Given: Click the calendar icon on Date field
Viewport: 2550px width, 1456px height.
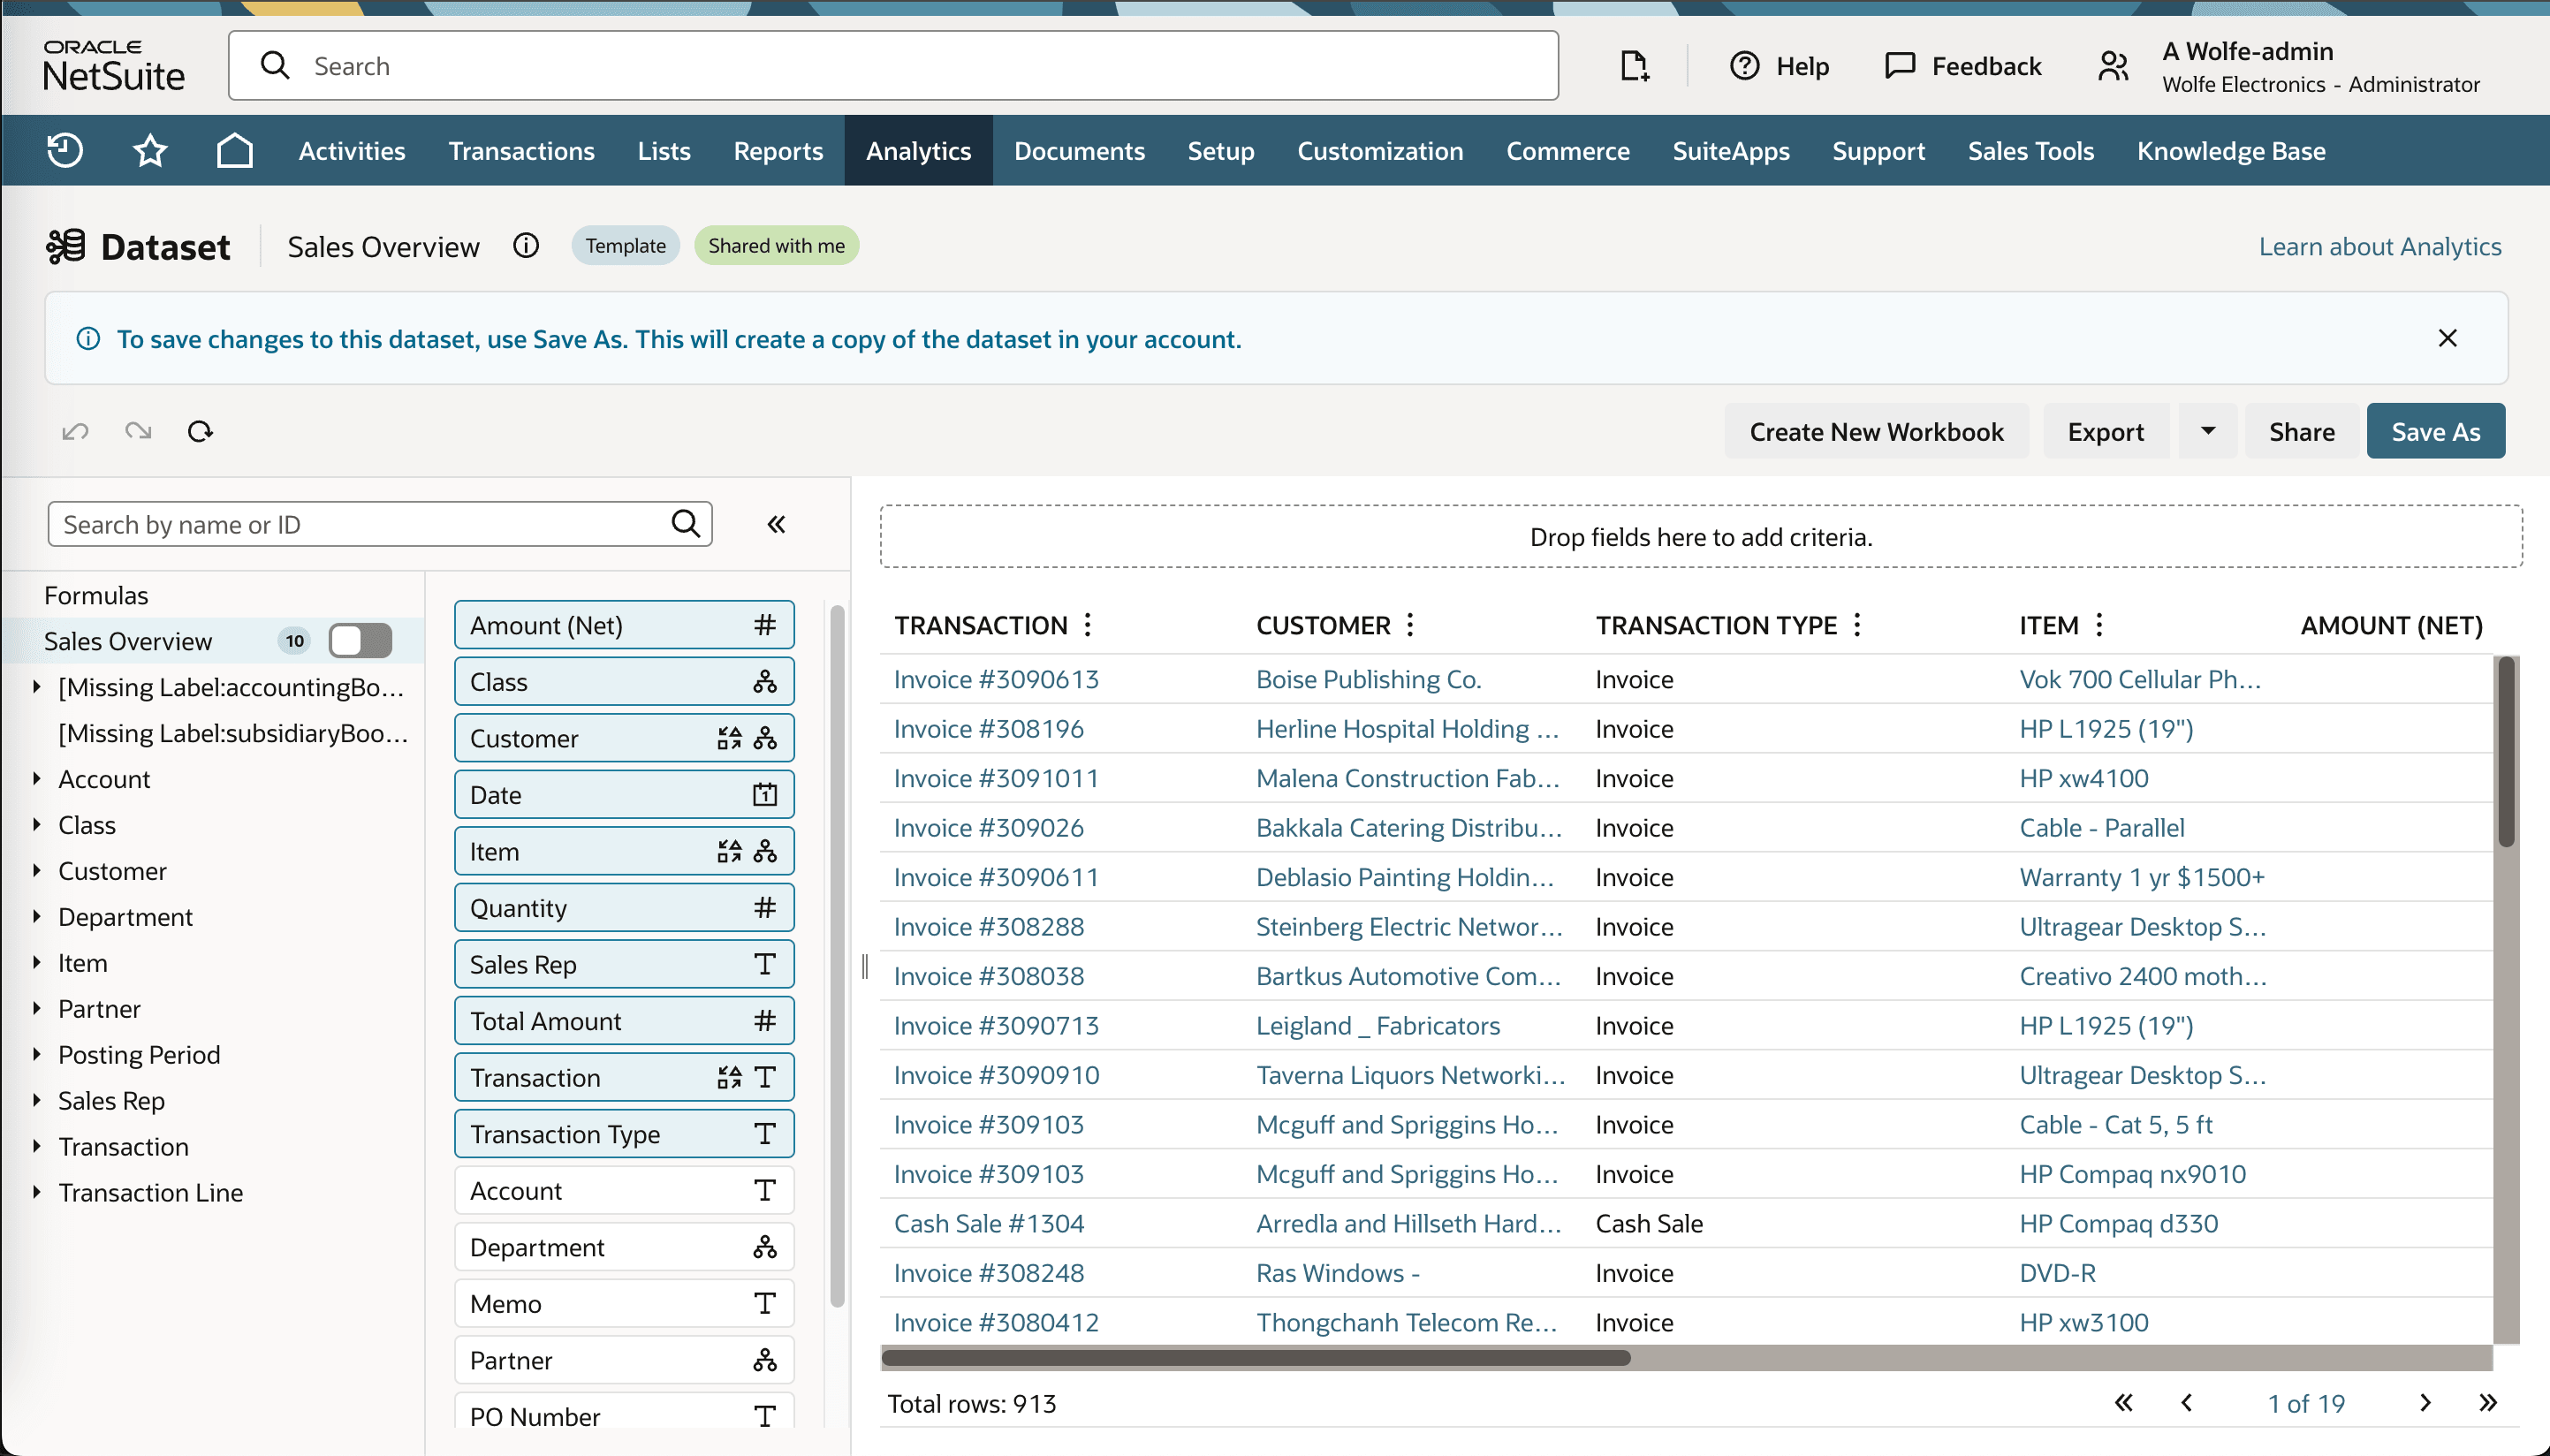Looking at the screenshot, I should [765, 795].
